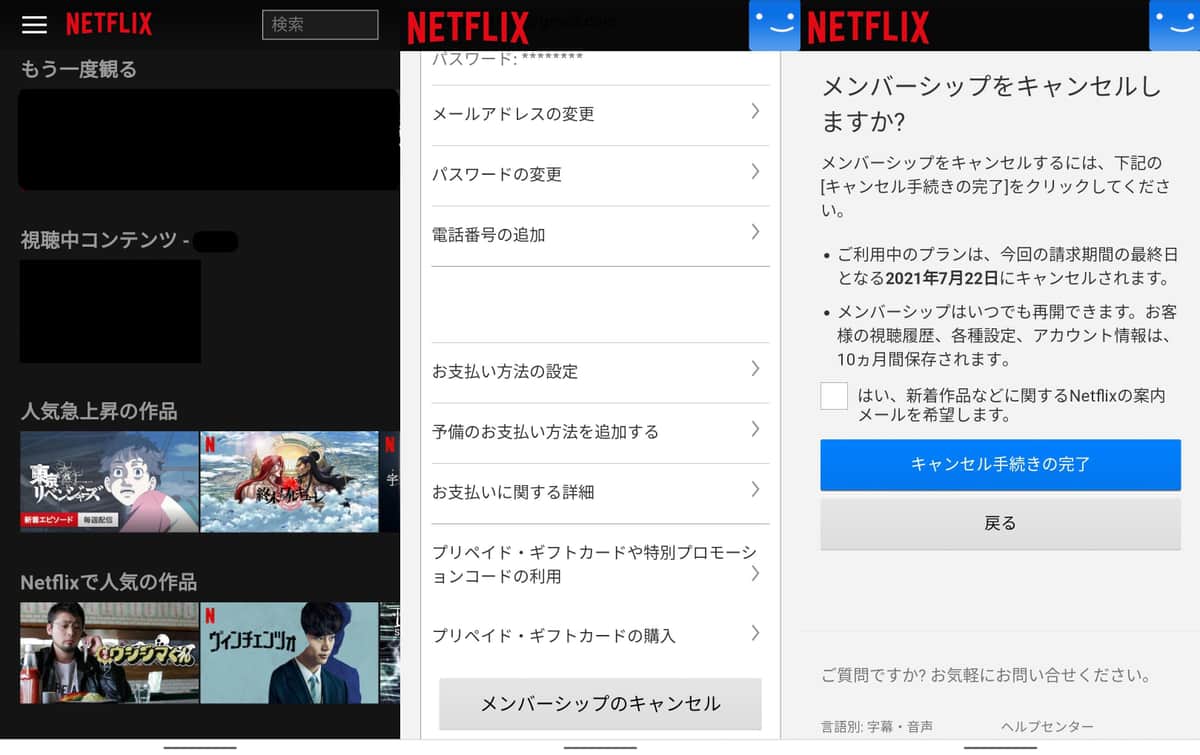Expand パスワードの変更 arrow
This screenshot has width=1200, height=755.
pos(755,173)
